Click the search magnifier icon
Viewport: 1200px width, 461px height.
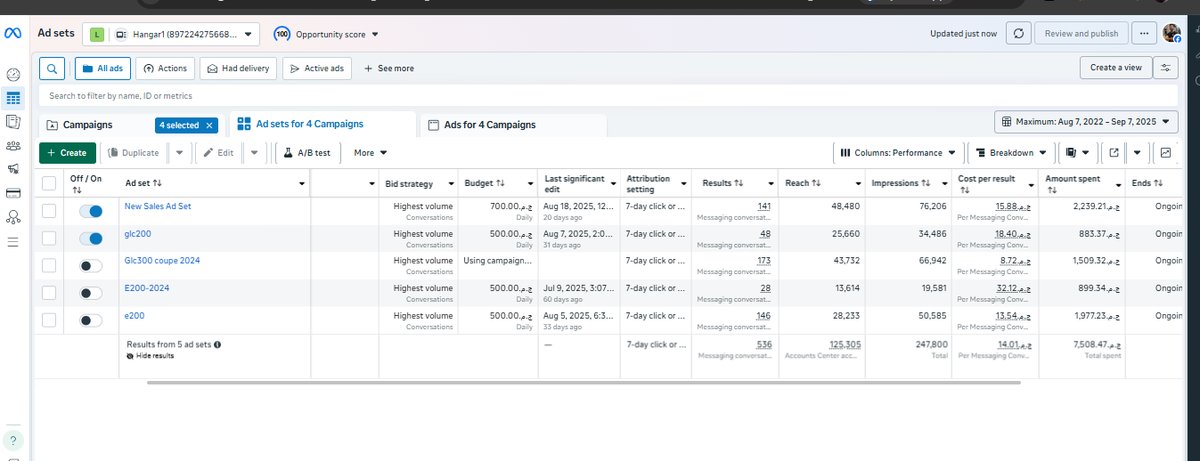pos(53,68)
